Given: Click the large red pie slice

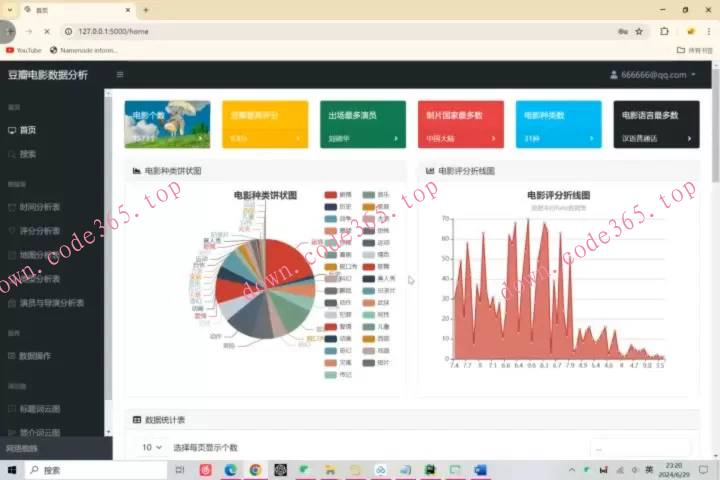Looking at the screenshot, I should [286, 261].
